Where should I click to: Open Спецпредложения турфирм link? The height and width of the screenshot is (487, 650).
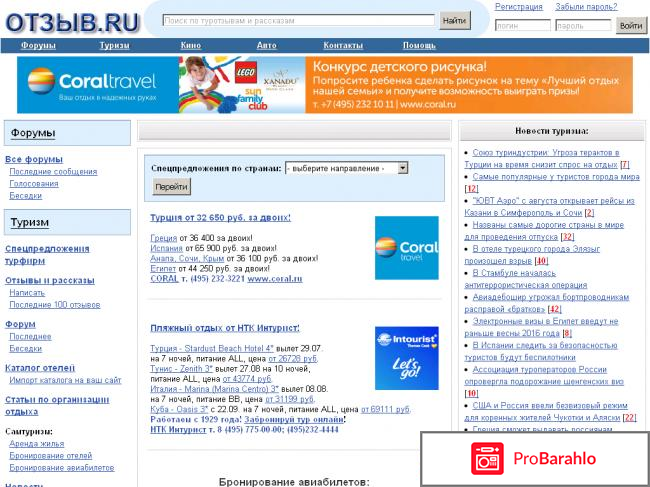(47, 255)
